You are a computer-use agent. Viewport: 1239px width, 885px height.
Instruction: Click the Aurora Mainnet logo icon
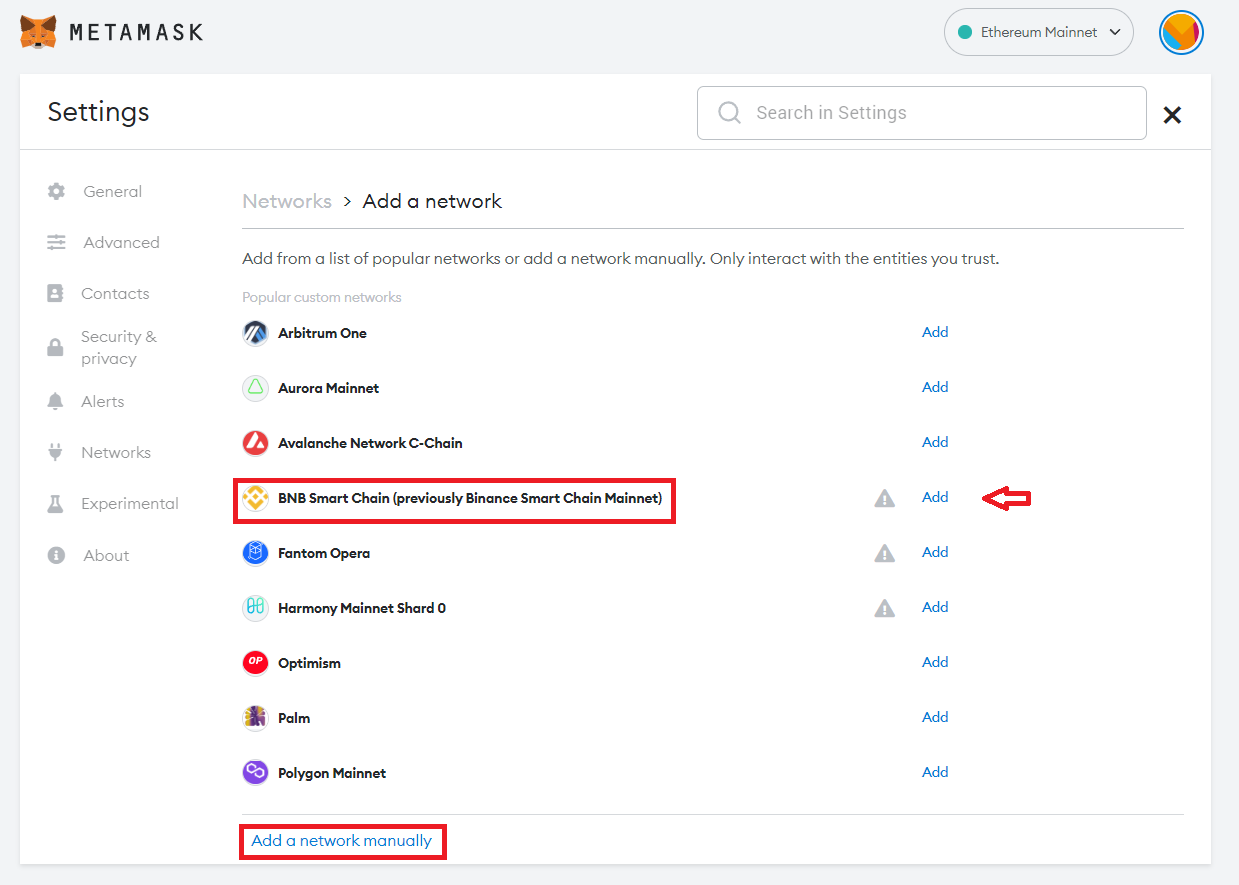coord(255,388)
